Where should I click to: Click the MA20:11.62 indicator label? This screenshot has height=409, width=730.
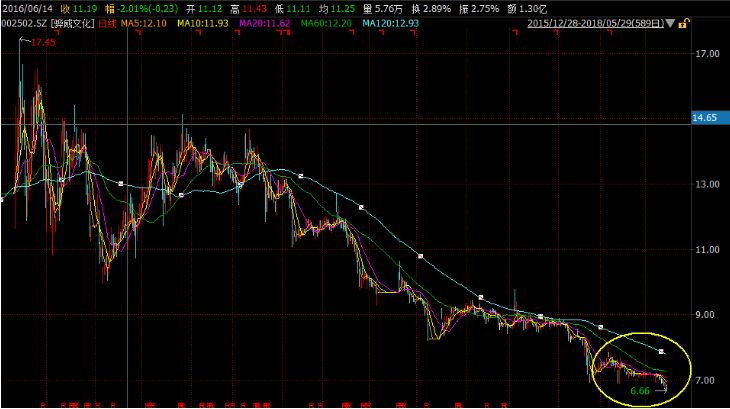pos(264,23)
